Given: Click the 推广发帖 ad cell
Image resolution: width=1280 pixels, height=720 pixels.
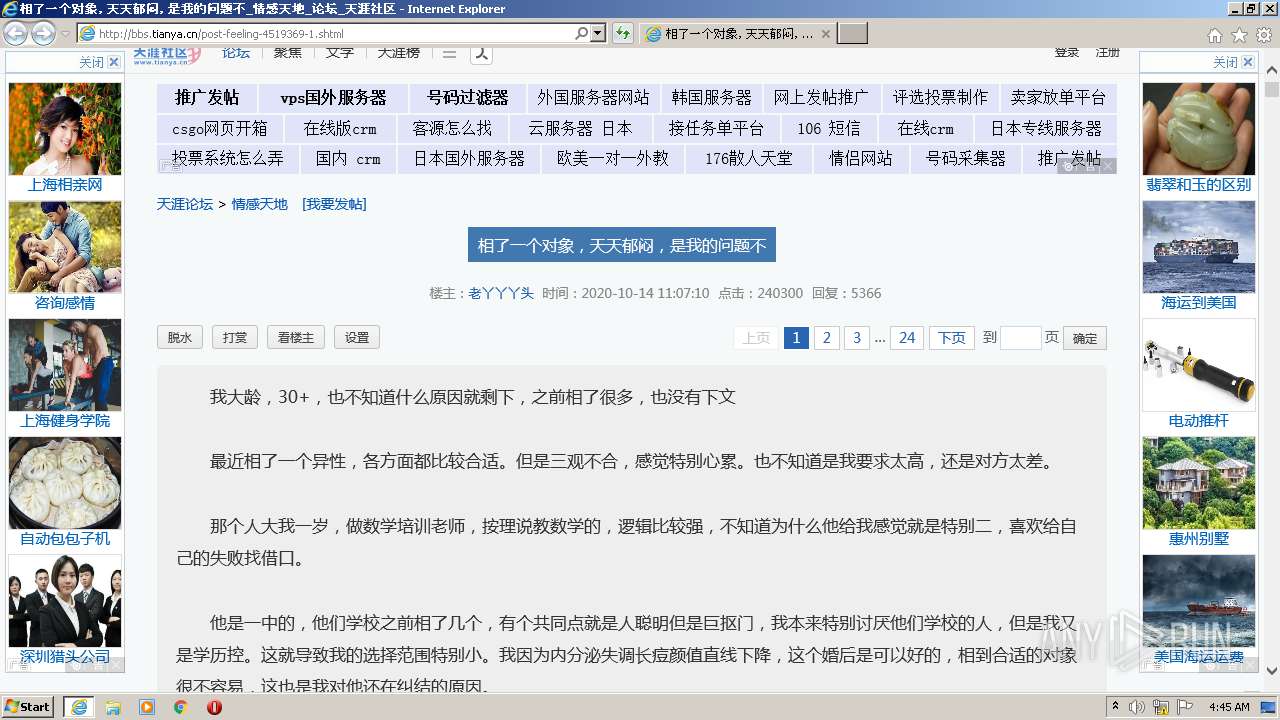Looking at the screenshot, I should (x=207, y=98).
